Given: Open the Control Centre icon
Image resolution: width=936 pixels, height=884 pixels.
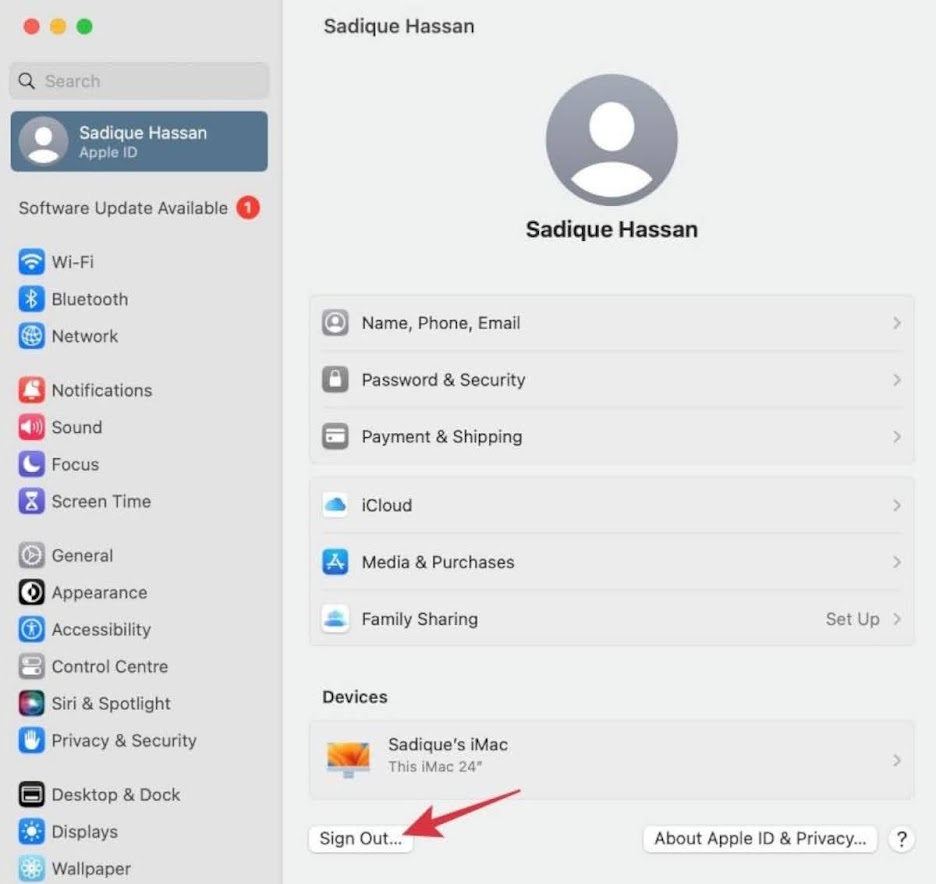Looking at the screenshot, I should [x=31, y=666].
